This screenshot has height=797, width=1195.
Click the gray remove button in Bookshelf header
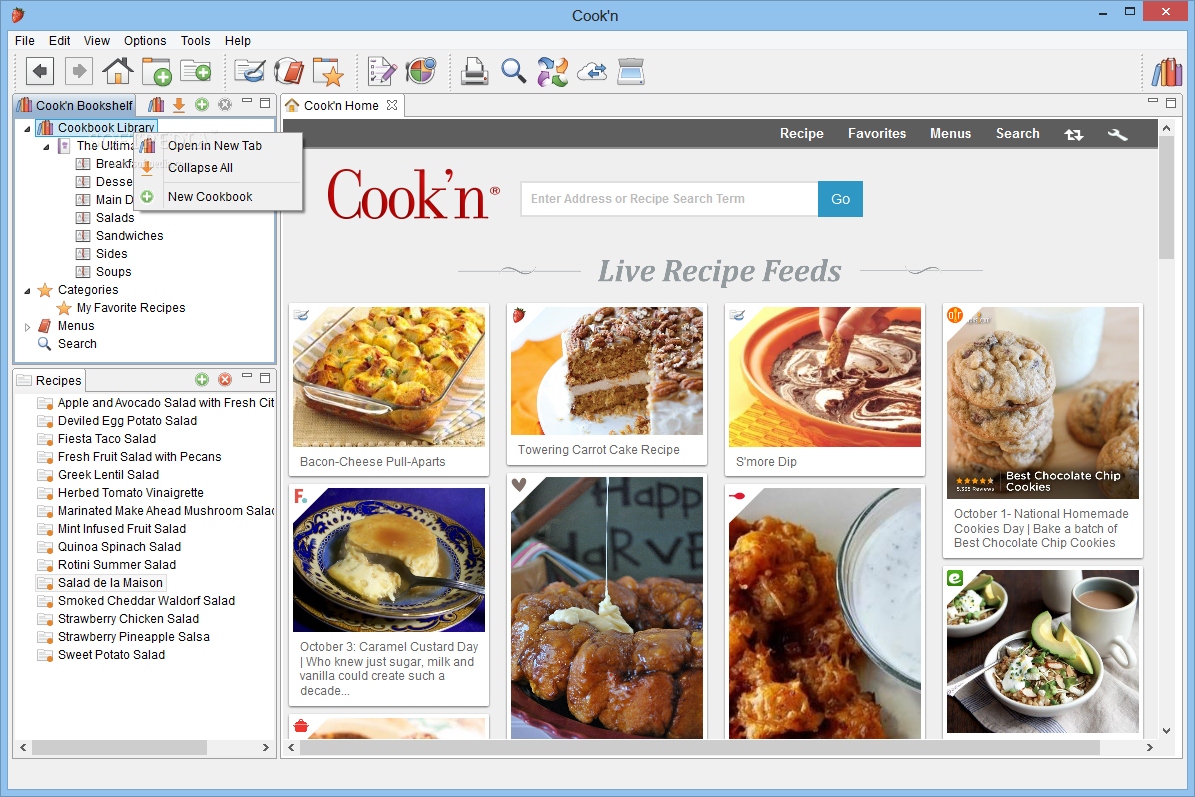pyautogui.click(x=225, y=104)
